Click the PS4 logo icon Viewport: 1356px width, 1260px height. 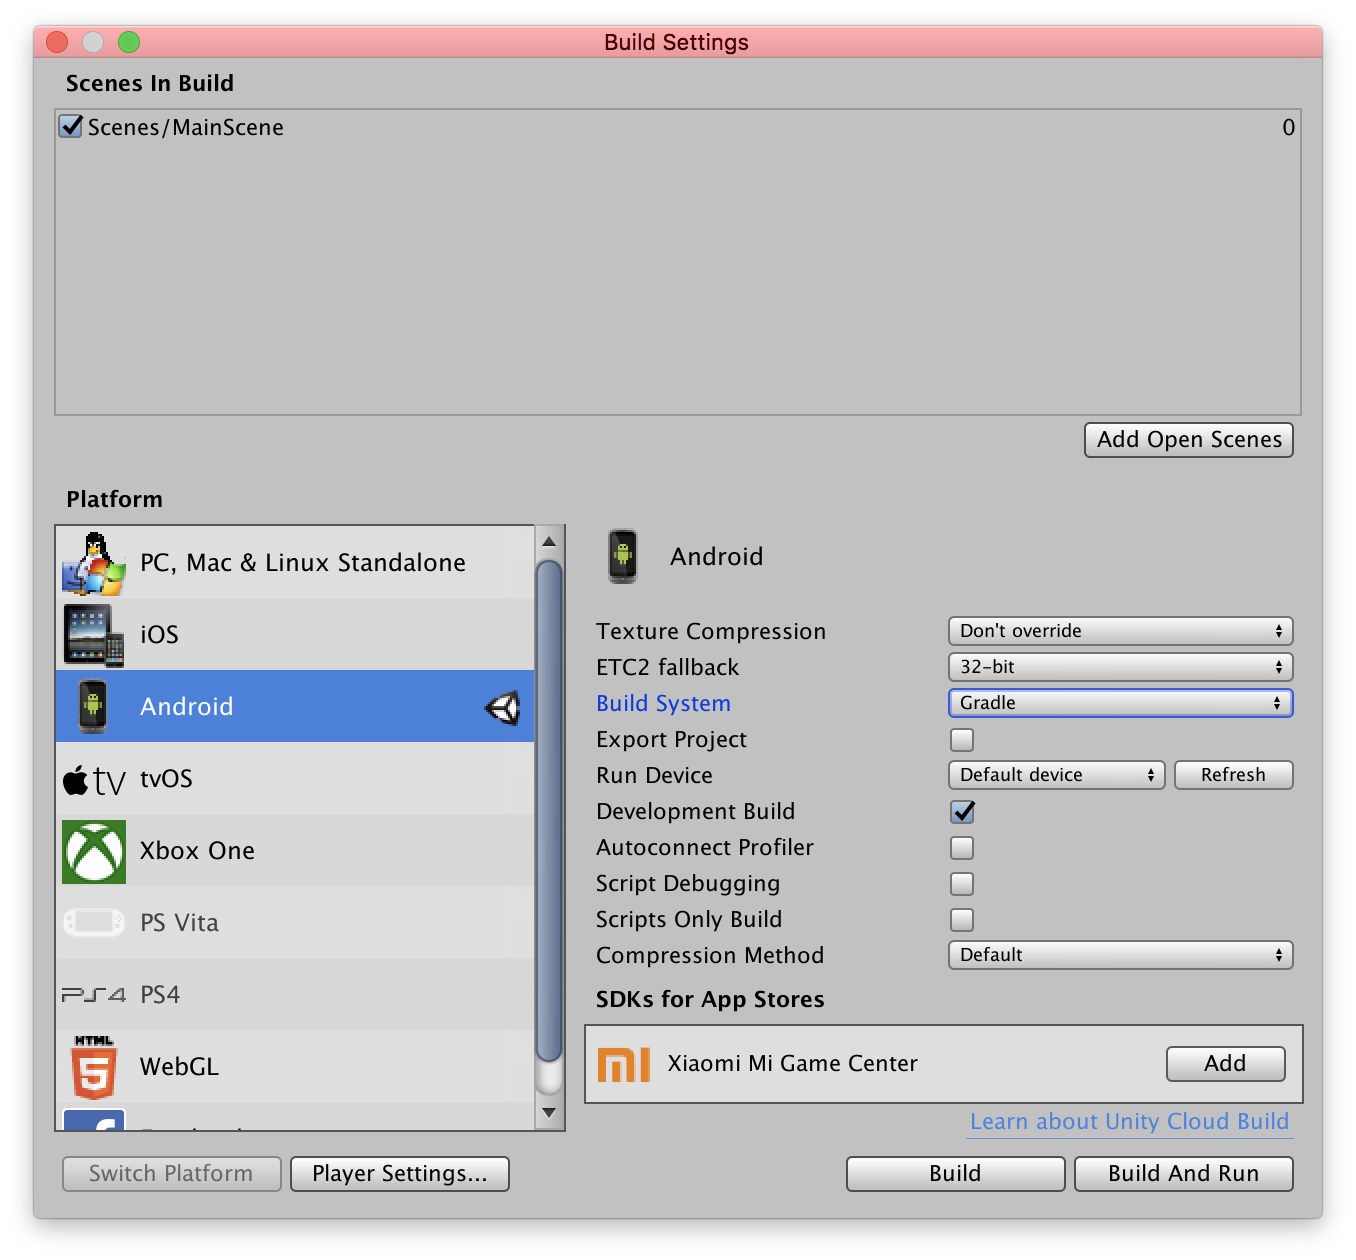[x=93, y=994]
